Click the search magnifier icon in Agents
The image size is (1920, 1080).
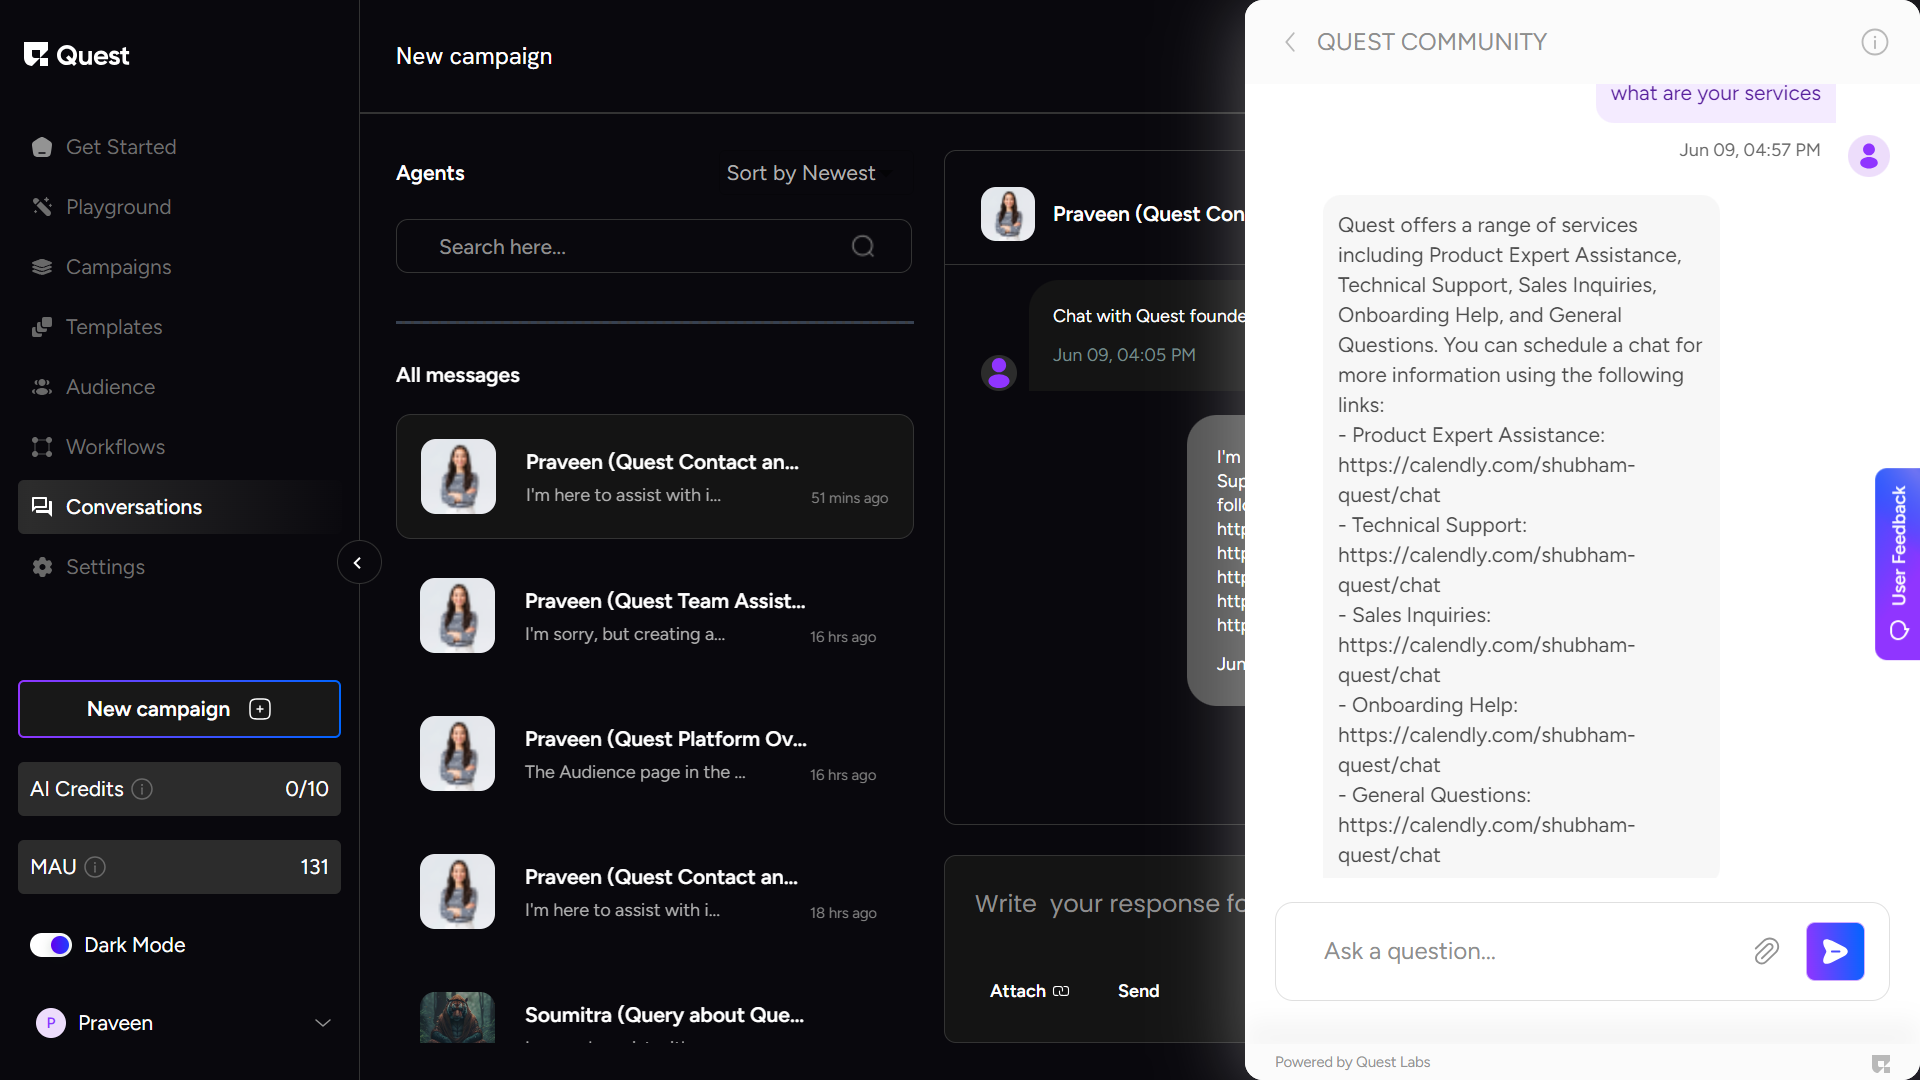click(x=862, y=246)
